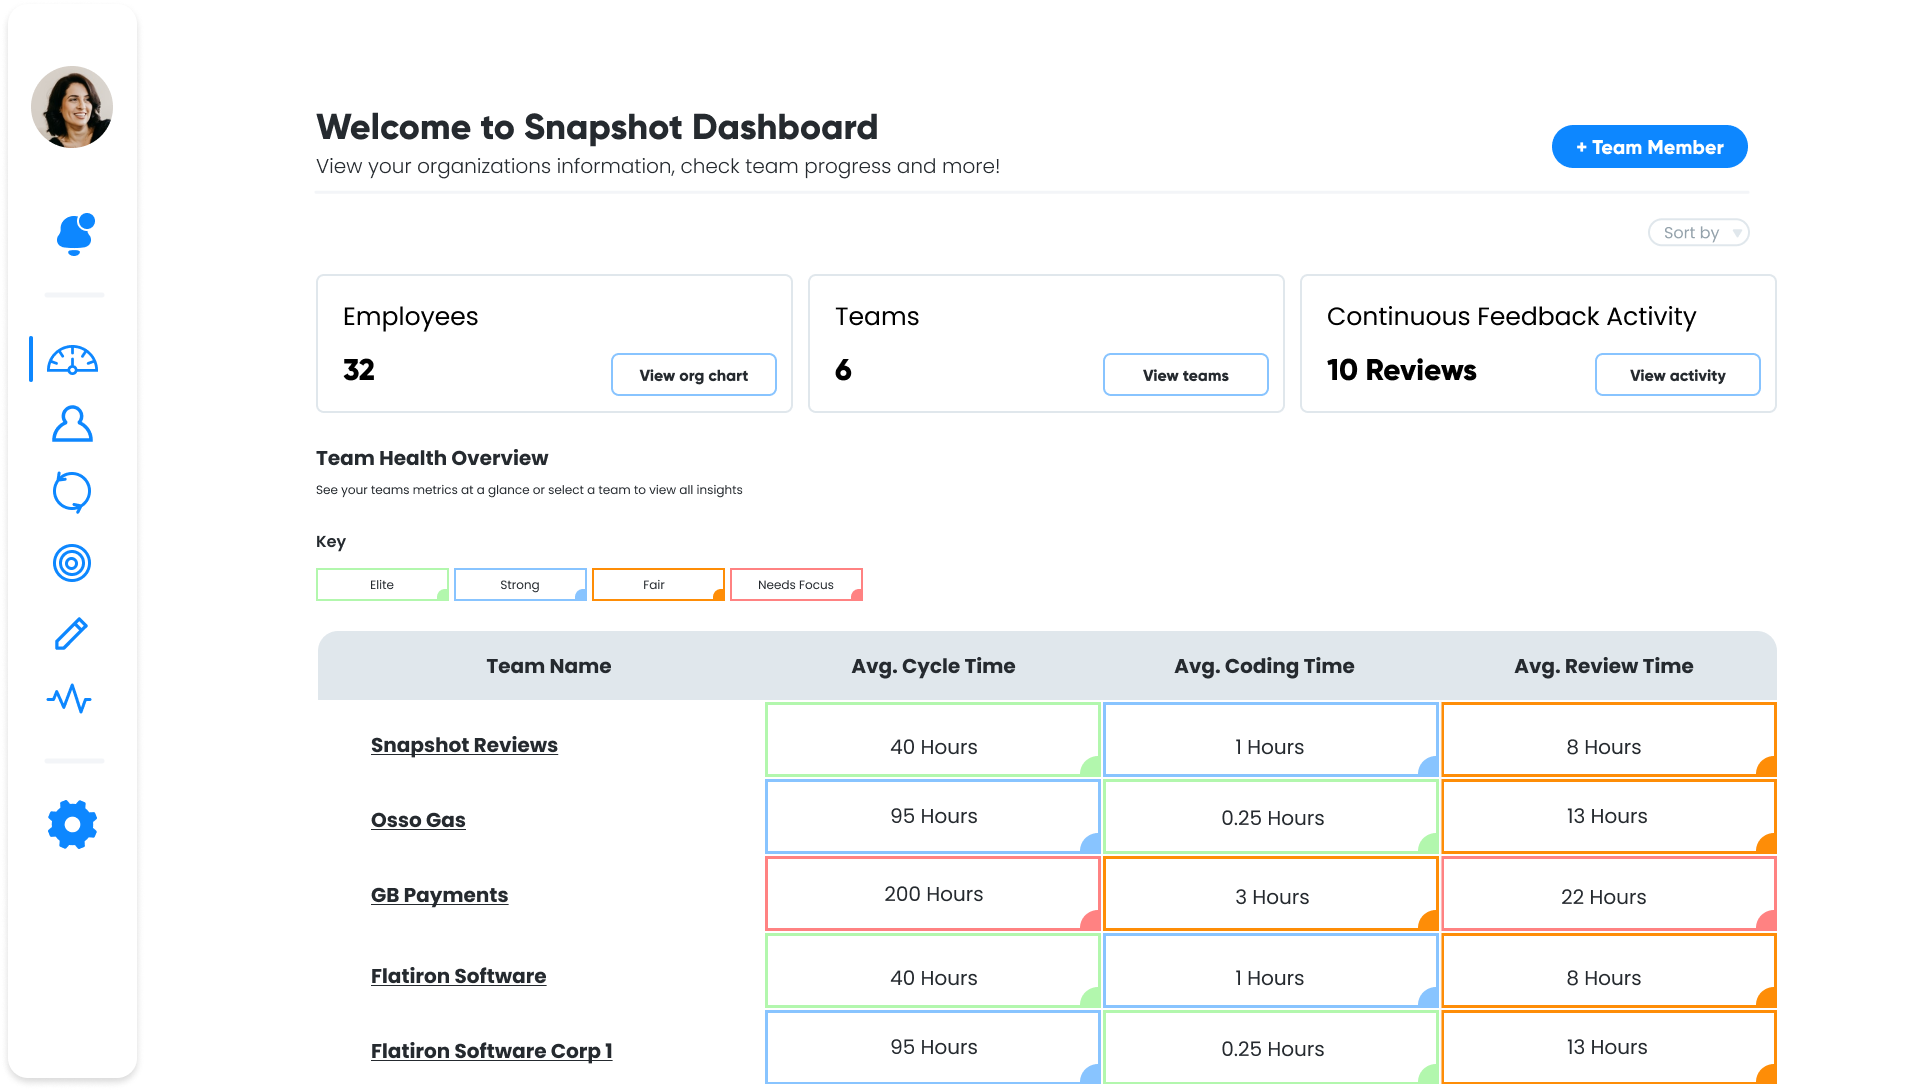Open the Osso Gas team
Screen dimensions: 1928x1090
417,819
